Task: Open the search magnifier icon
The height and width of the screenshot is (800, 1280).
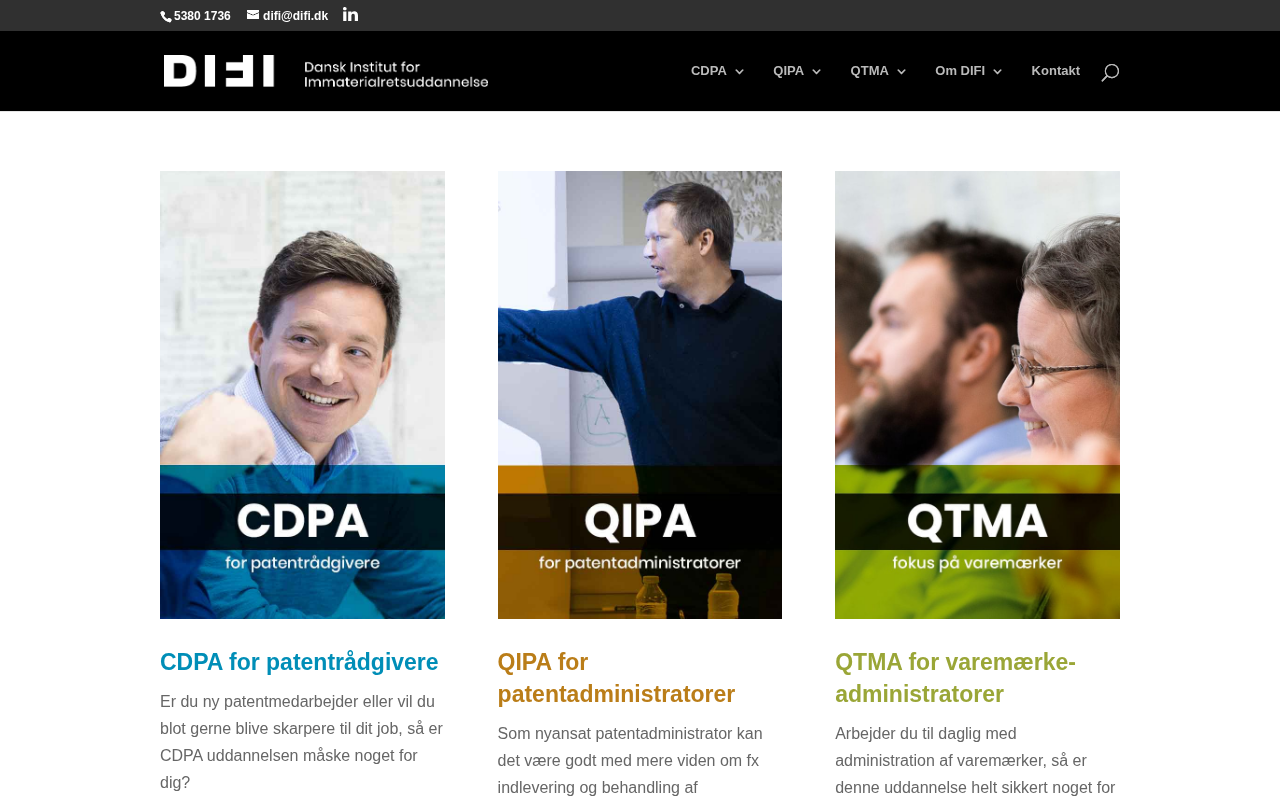Action: tap(1110, 72)
